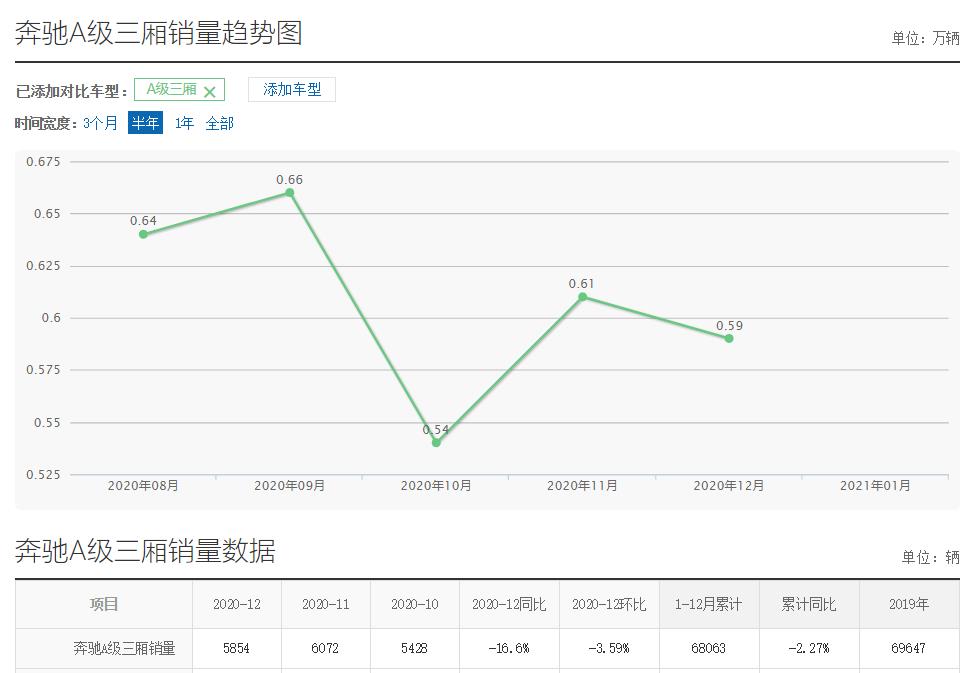Click the 69647 cell for 2019

pyautogui.click(x=908, y=648)
